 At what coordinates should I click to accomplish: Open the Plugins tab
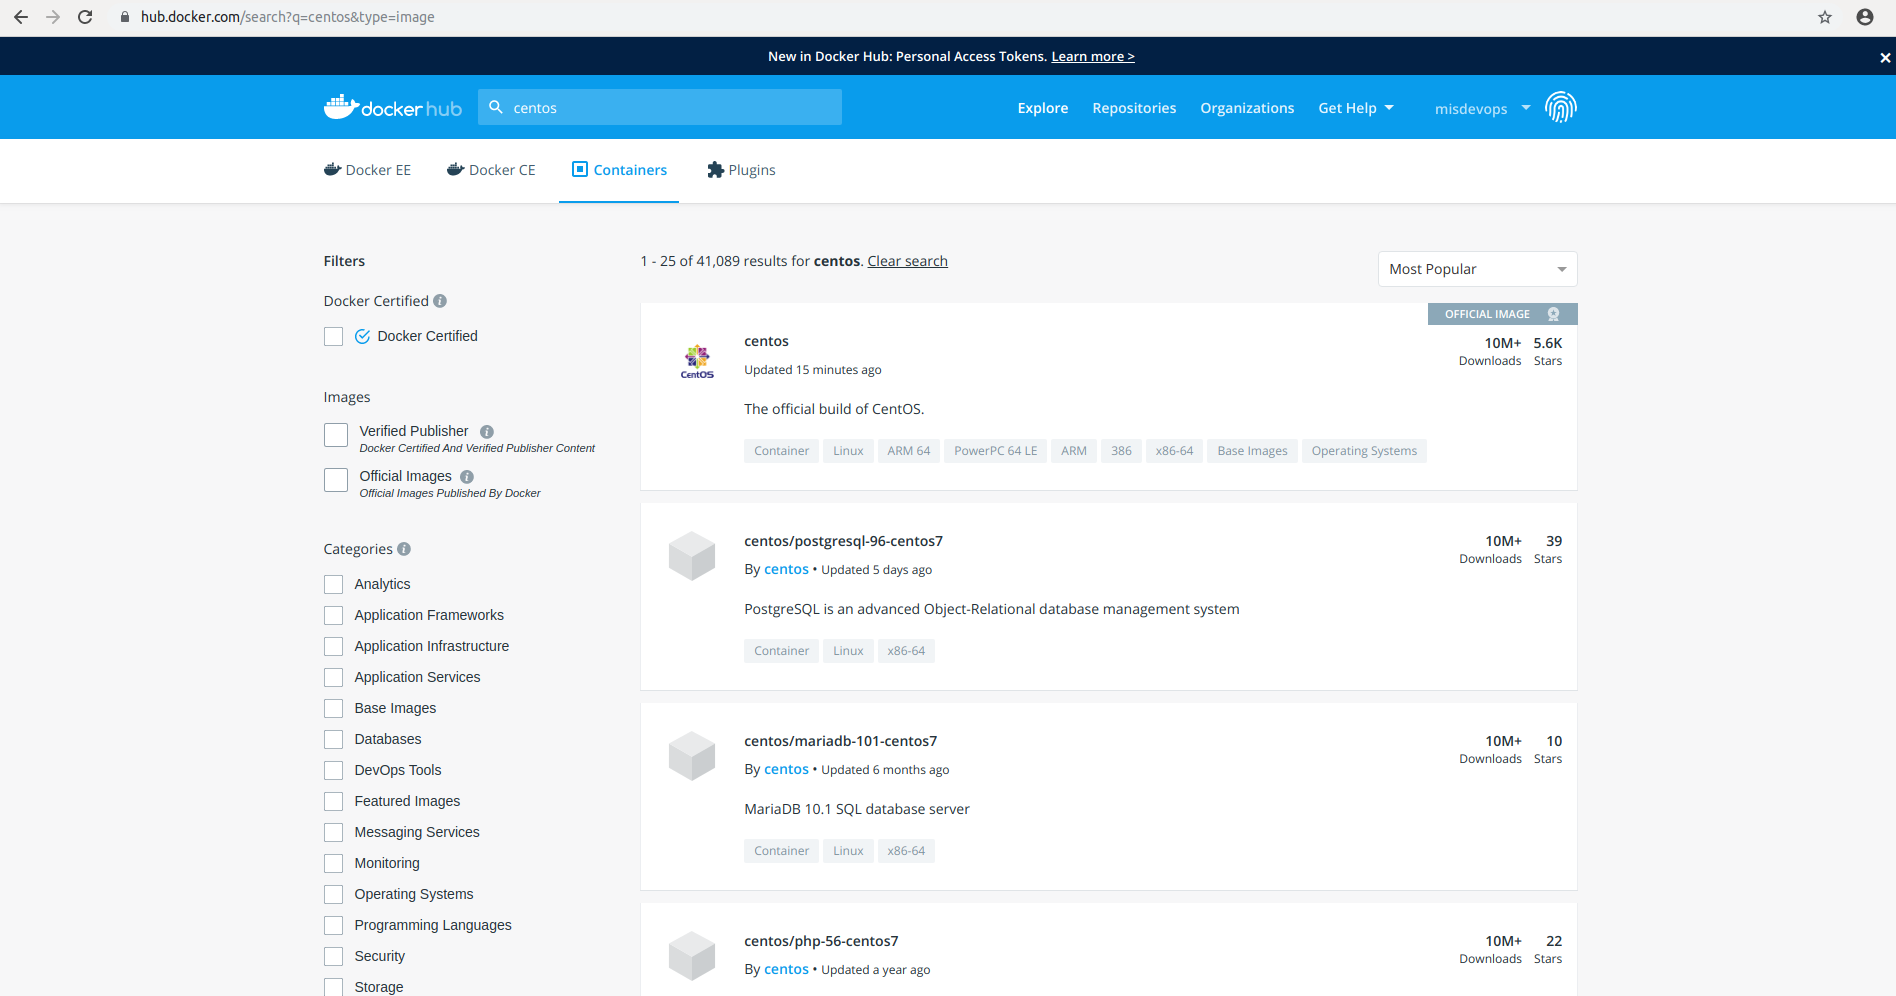click(x=741, y=170)
